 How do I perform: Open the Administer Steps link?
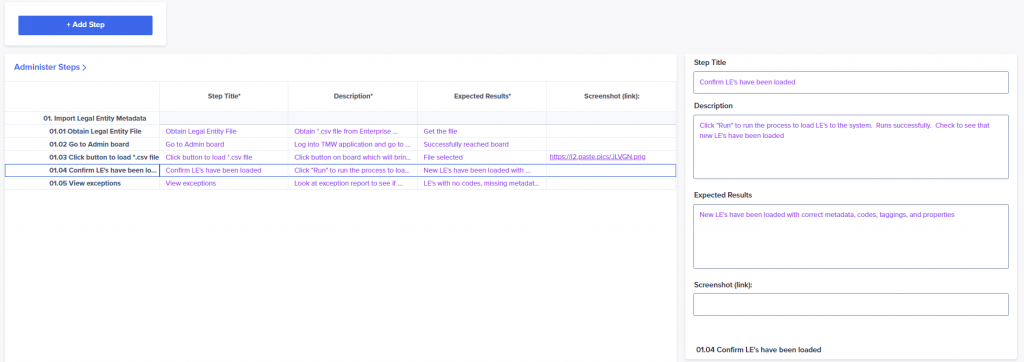[x=50, y=67]
